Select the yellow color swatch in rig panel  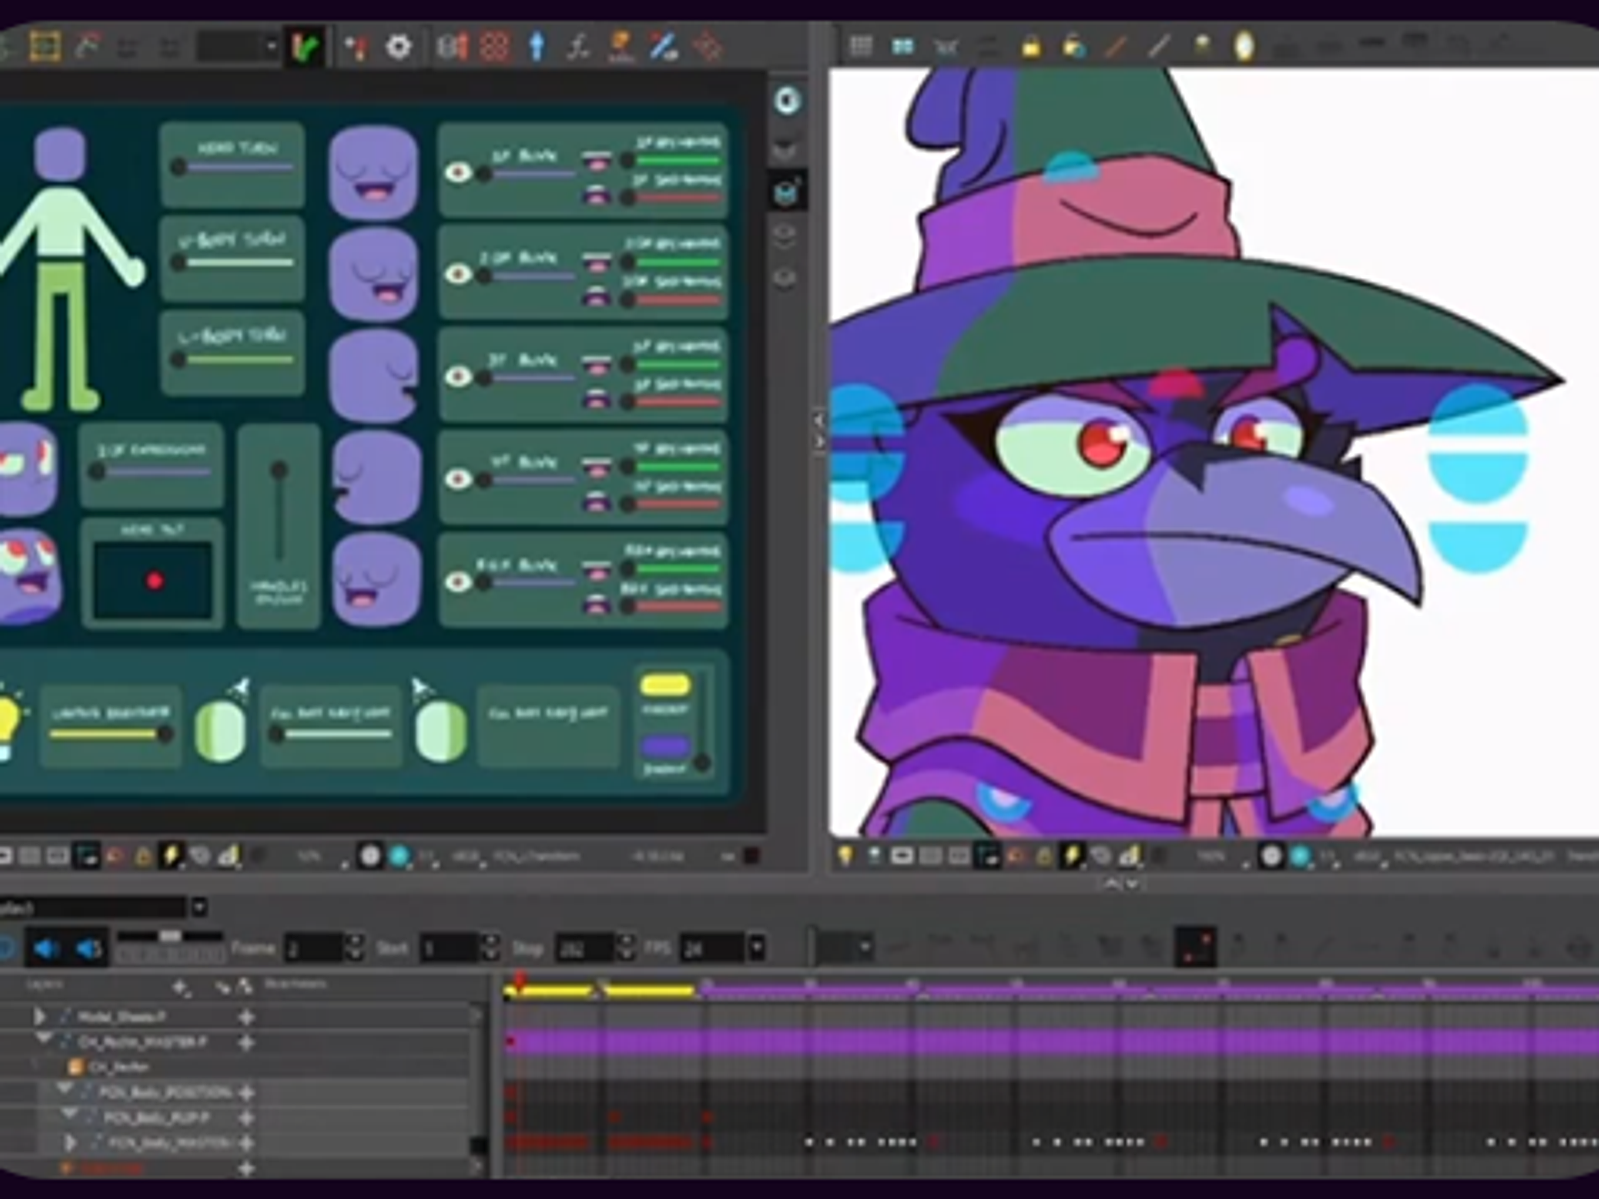tap(665, 685)
